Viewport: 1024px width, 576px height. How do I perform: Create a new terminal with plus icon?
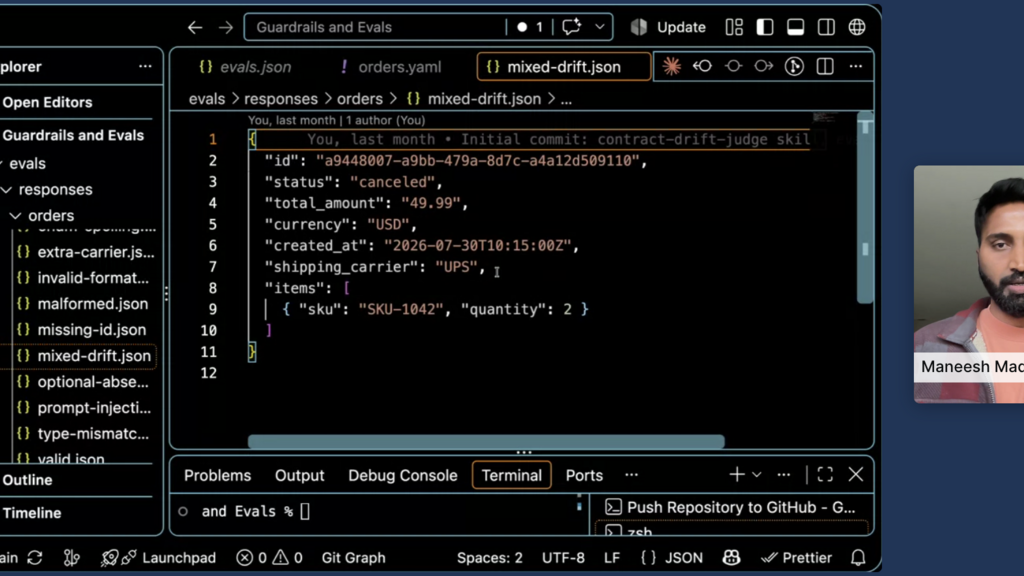737,475
